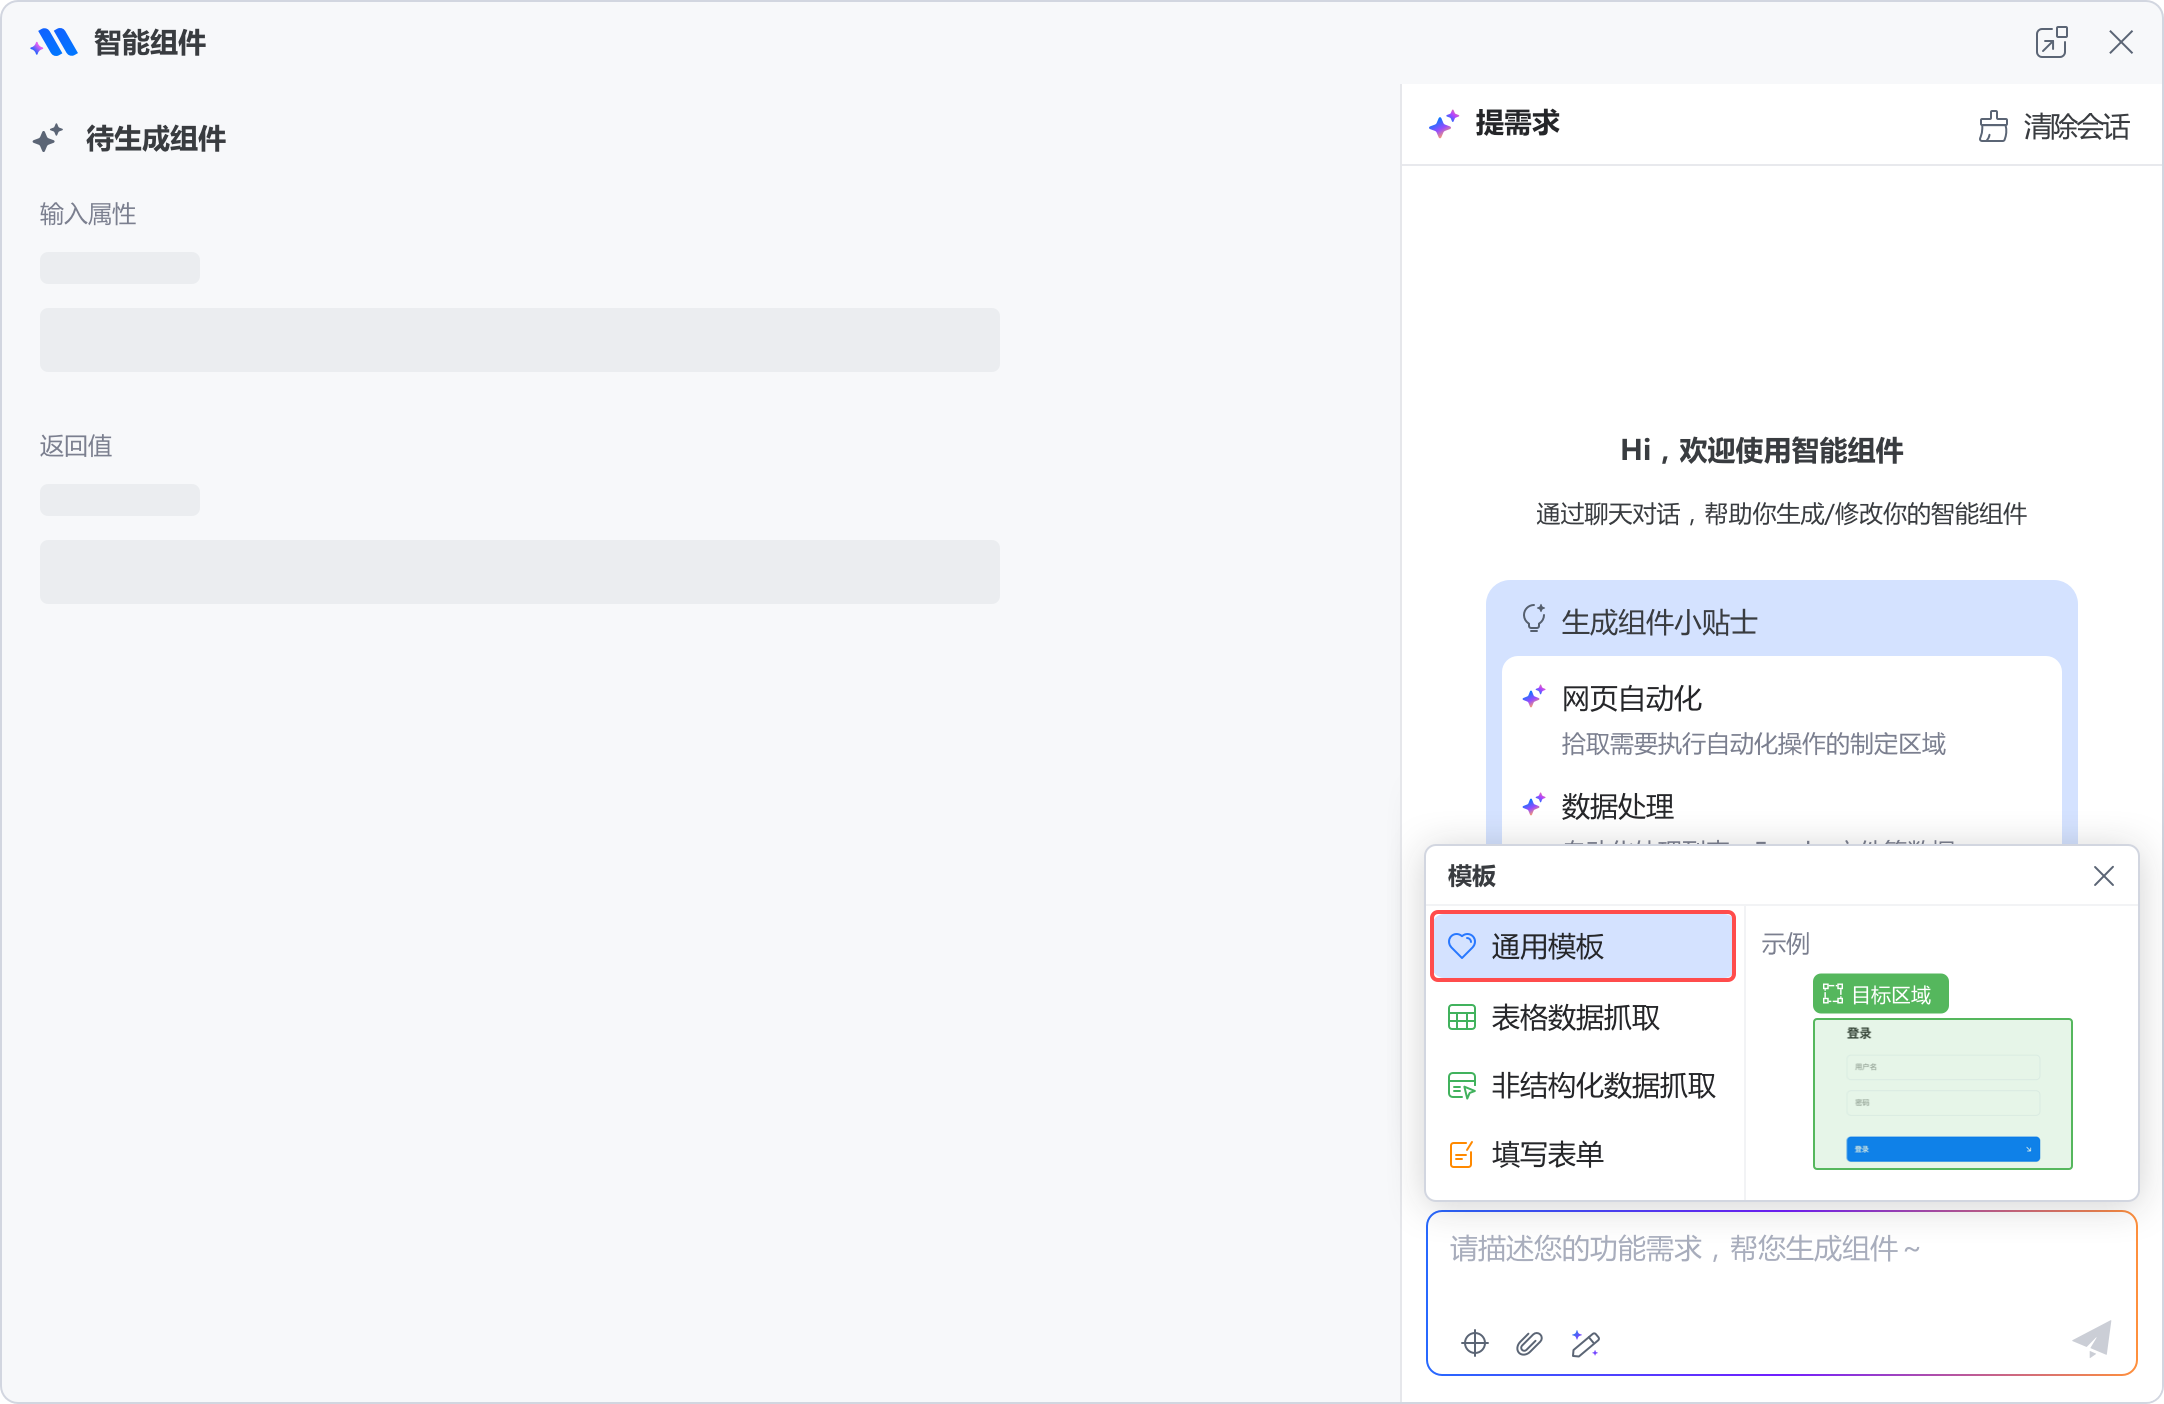Click the 智能组件 logo icon
The height and width of the screenshot is (1404, 2164).
pyautogui.click(x=53, y=43)
